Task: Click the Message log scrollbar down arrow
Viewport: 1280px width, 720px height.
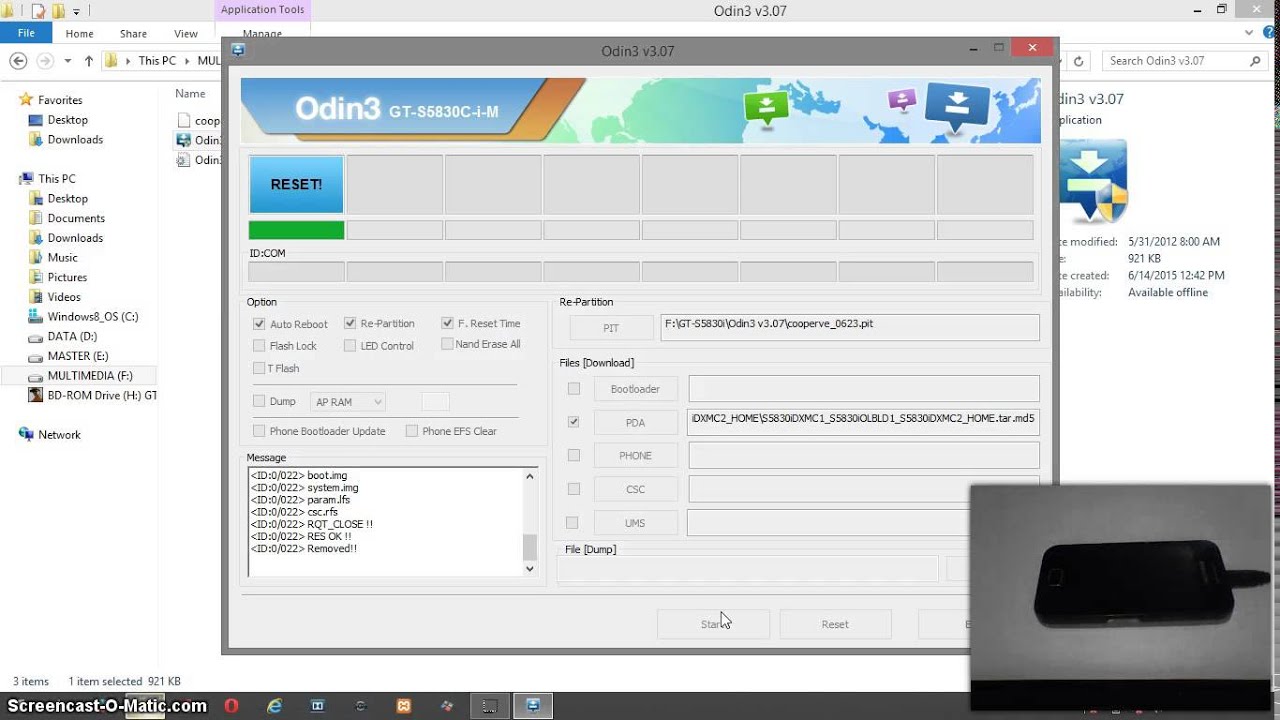Action: 530,568
